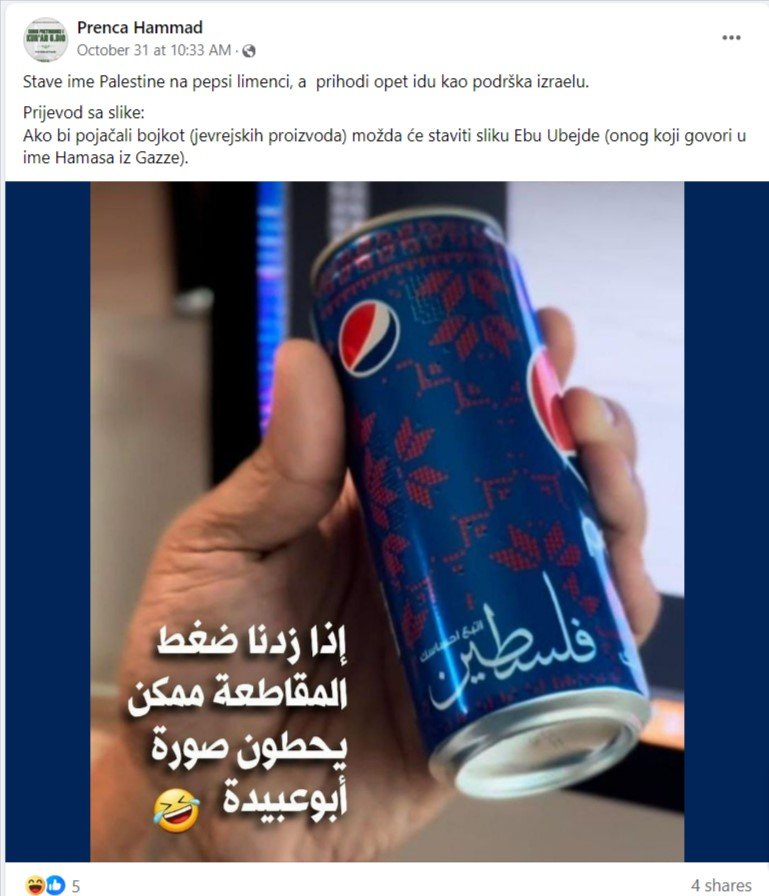Click the Haha reaction emoji icon
769x896 pixels.
[x=35, y=885]
